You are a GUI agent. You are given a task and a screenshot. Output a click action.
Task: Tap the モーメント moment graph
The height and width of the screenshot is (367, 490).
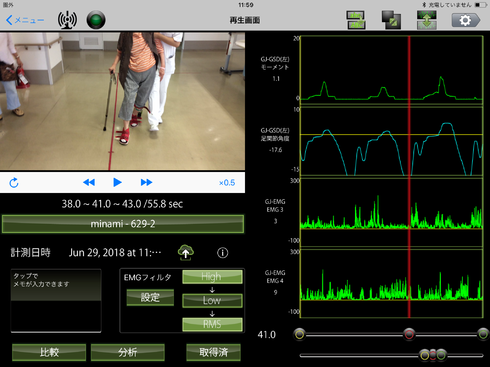click(391, 70)
